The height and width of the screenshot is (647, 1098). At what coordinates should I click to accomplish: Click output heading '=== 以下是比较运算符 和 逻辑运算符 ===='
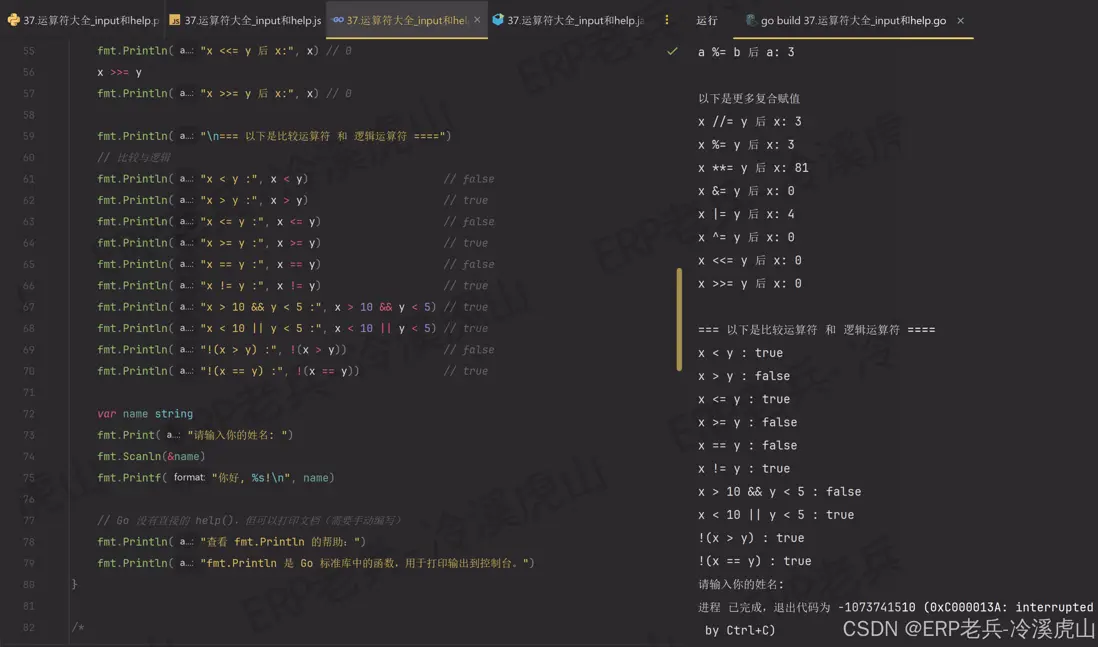tap(816, 329)
